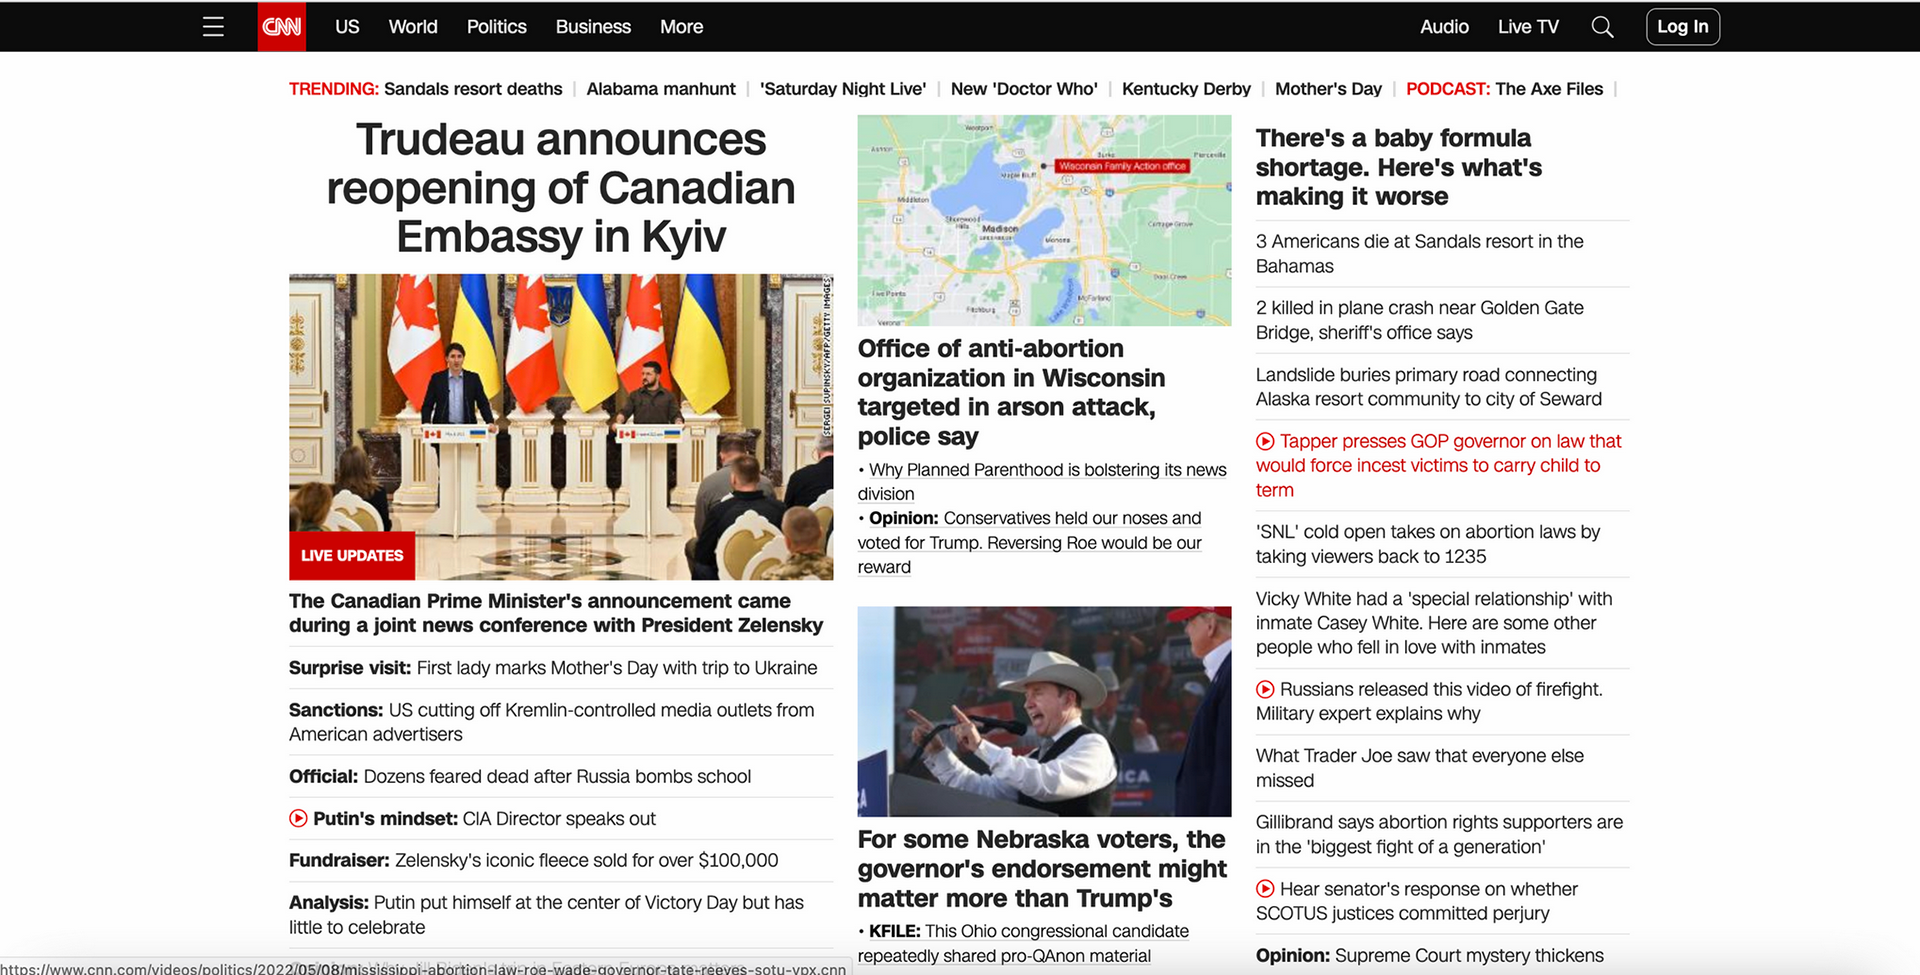Open plane crash near Golden Gate story
Viewport: 1920px width, 975px height.
(1420, 320)
